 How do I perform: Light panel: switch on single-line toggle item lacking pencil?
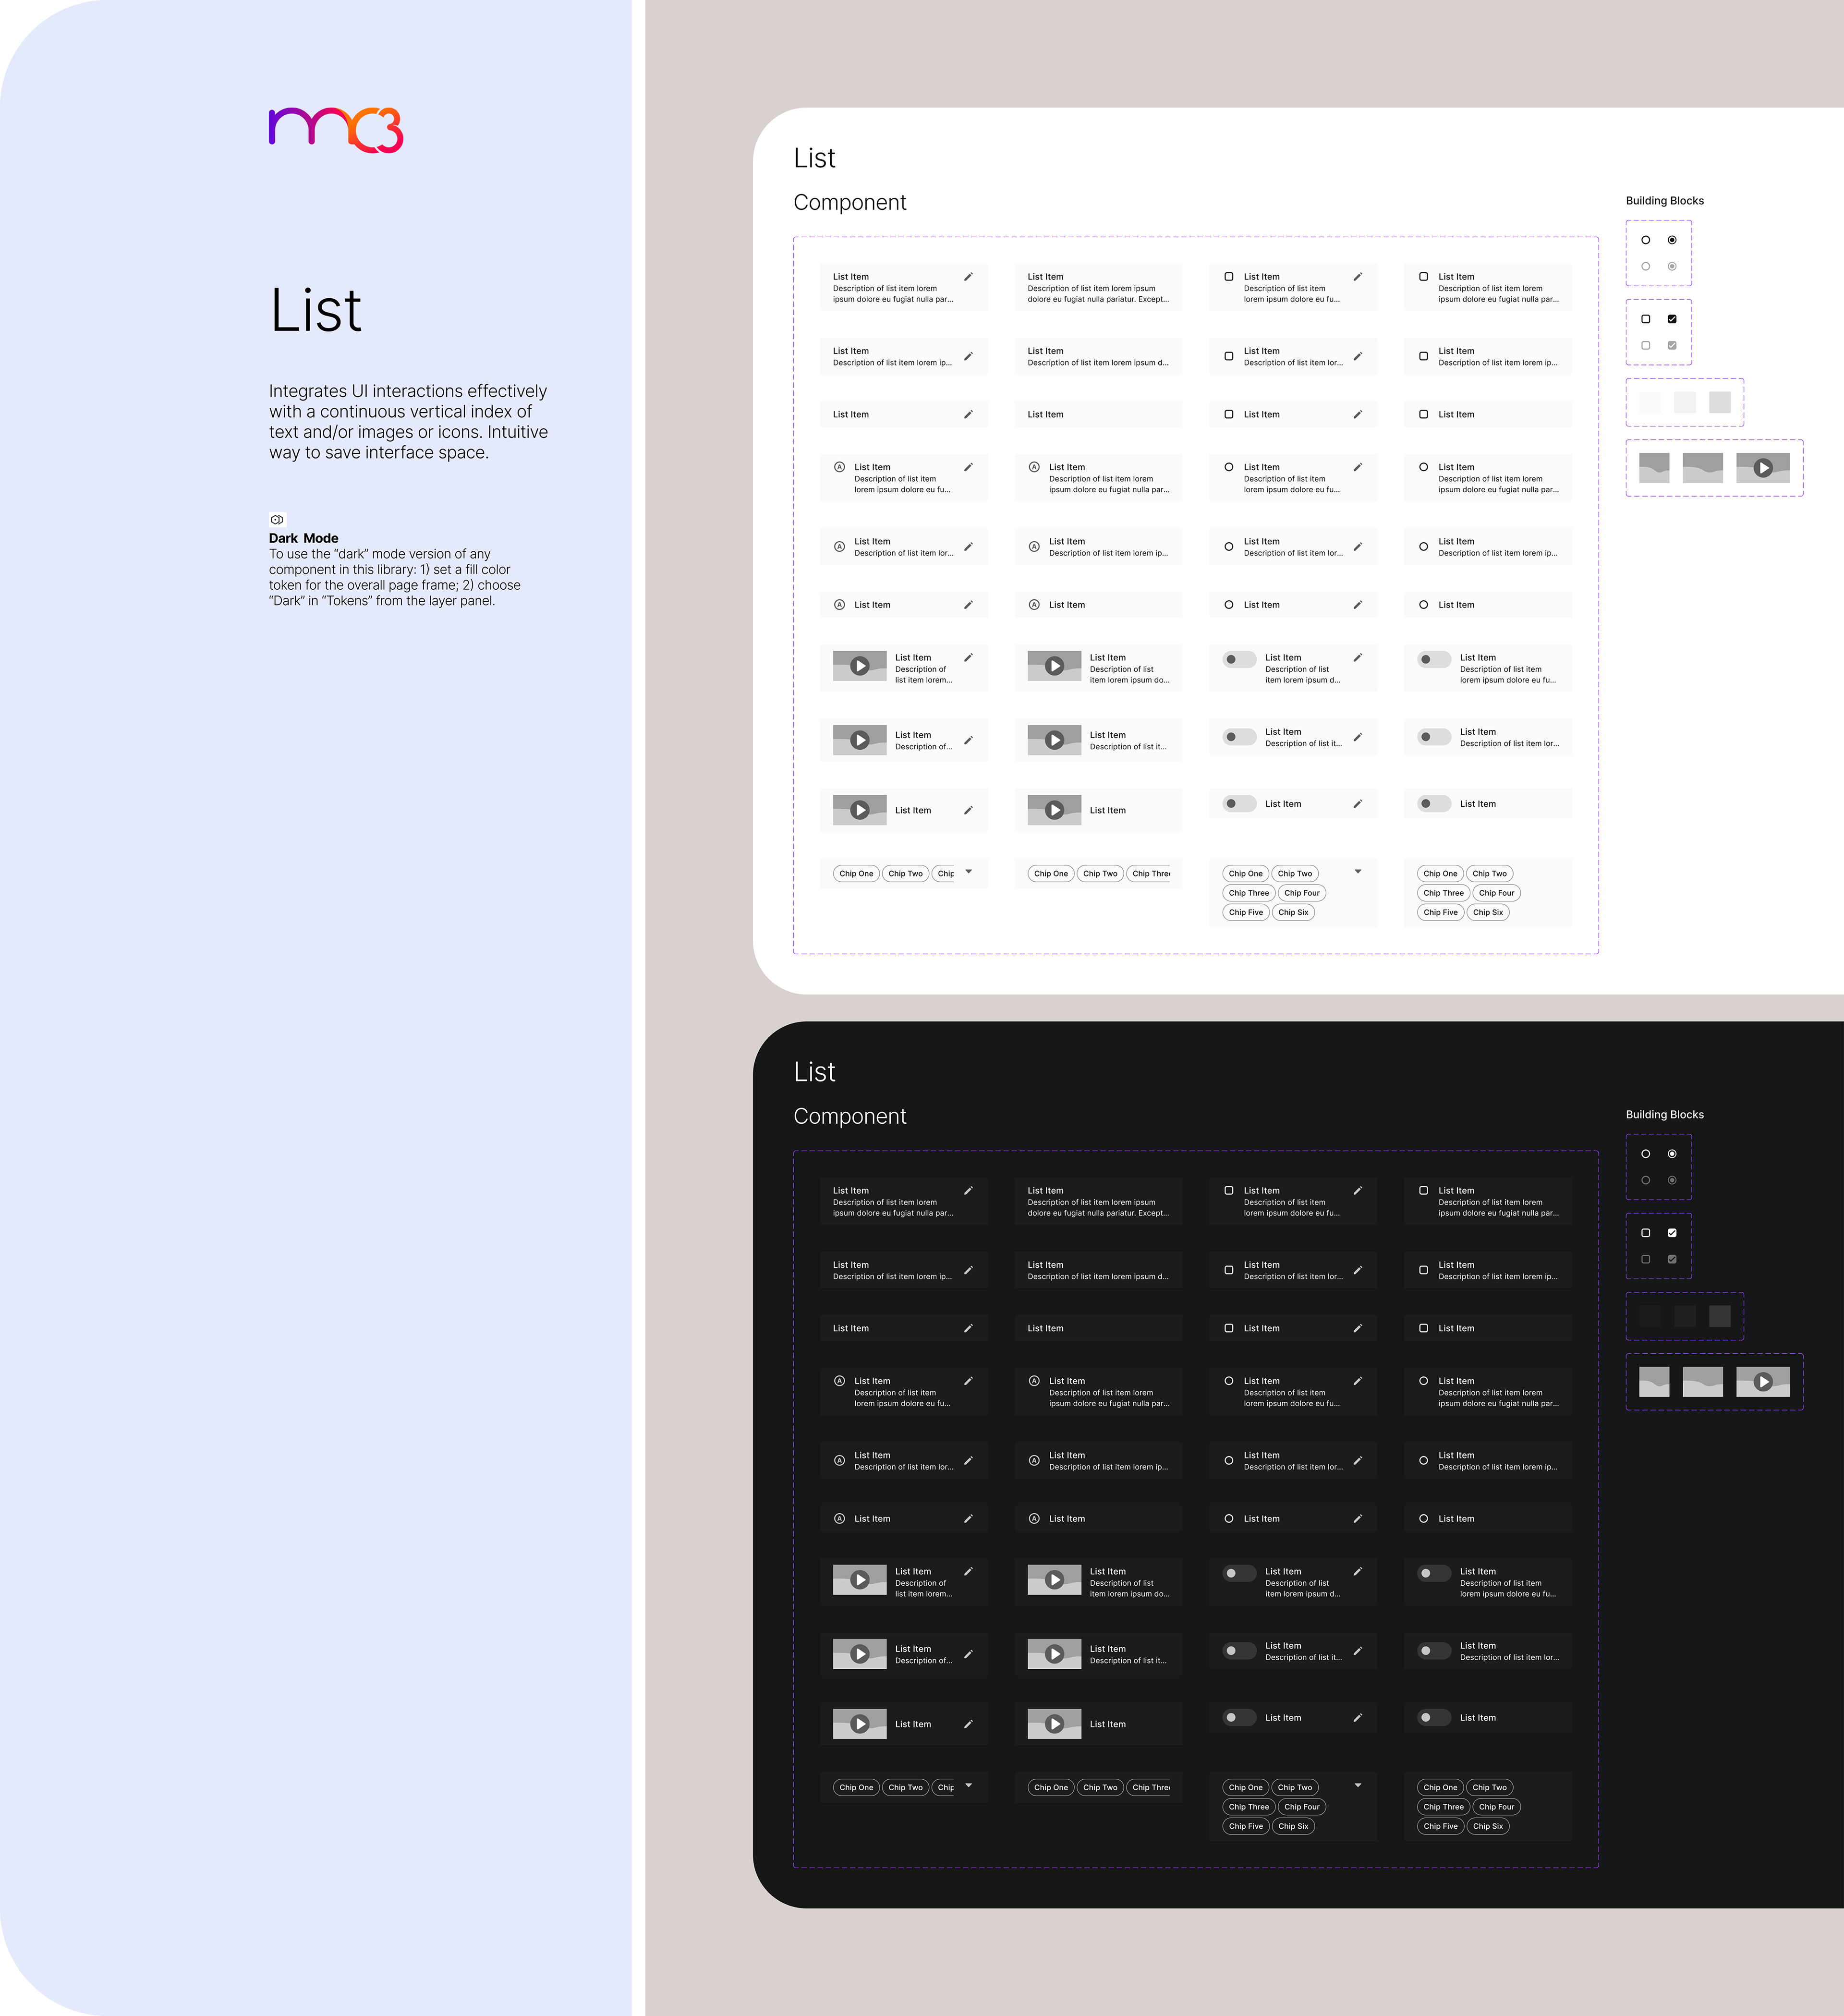pos(1434,804)
